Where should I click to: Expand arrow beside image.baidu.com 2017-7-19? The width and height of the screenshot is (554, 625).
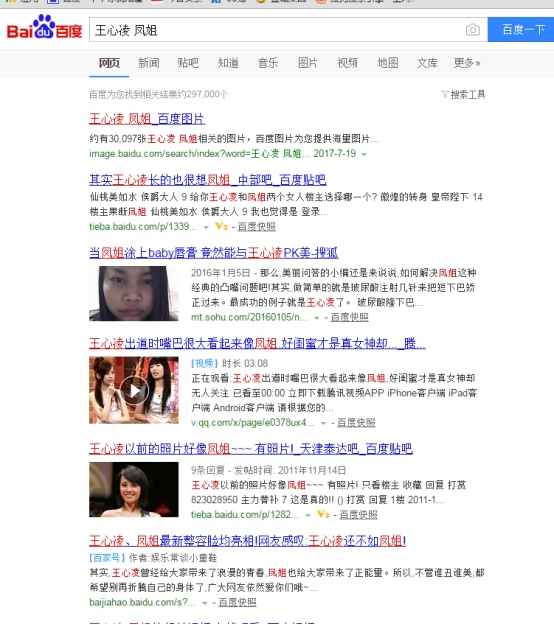(364, 154)
